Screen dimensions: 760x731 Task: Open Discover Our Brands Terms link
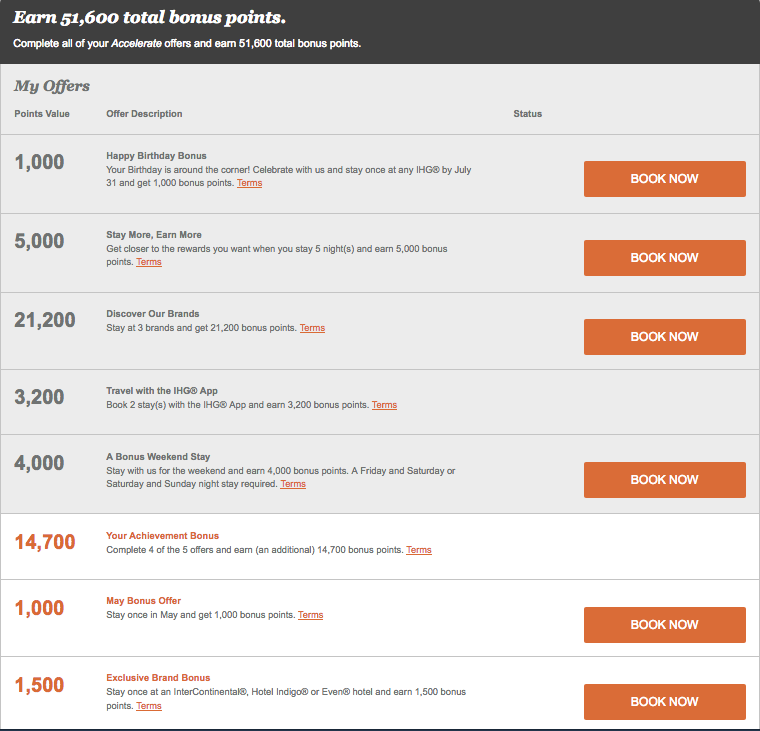point(312,329)
